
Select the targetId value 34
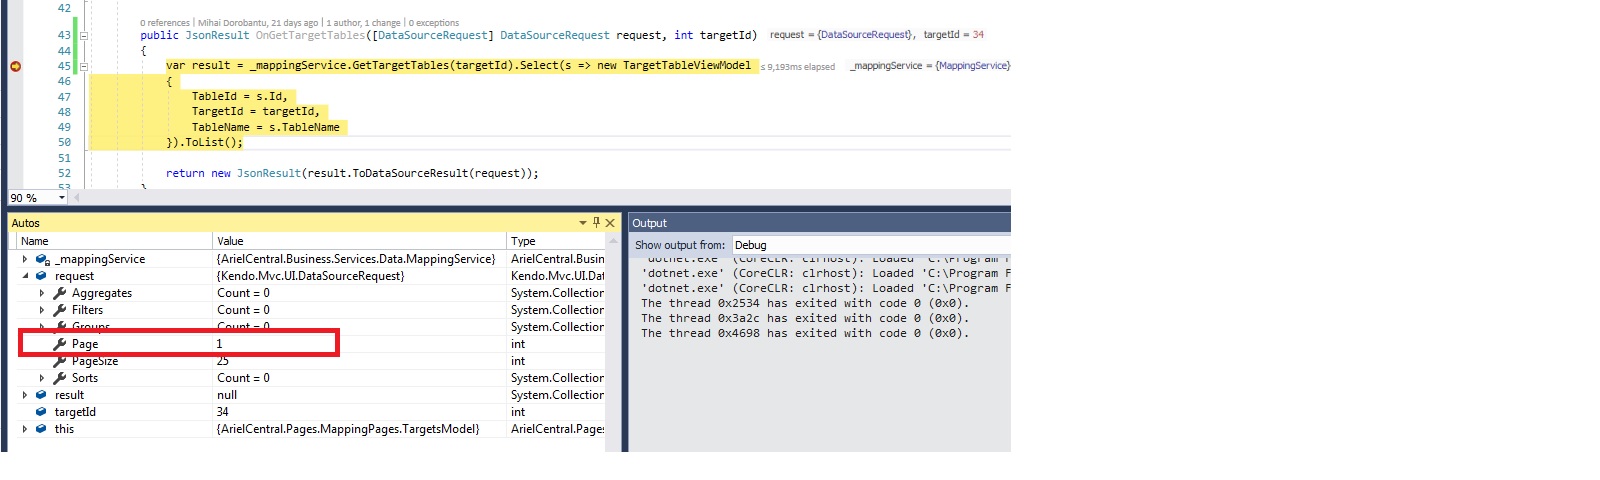tap(222, 412)
